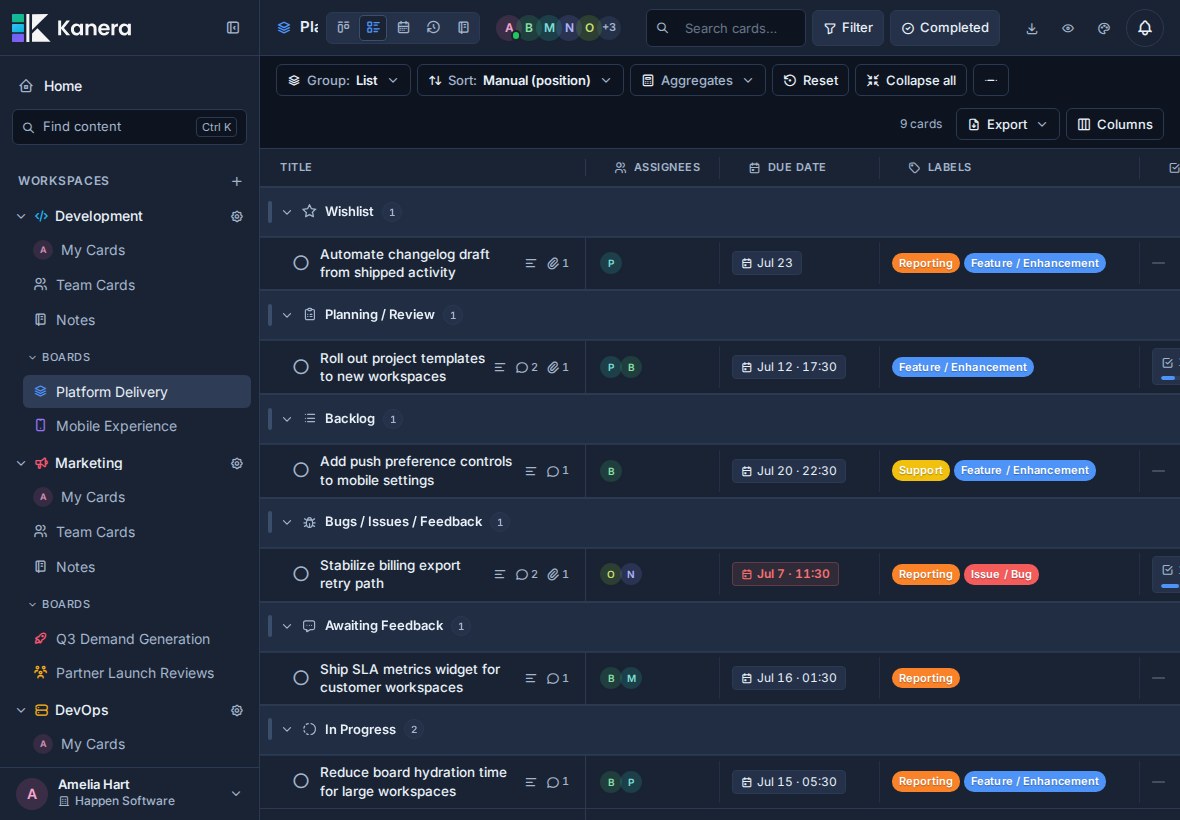Collapse the Backlog group

(x=287, y=419)
